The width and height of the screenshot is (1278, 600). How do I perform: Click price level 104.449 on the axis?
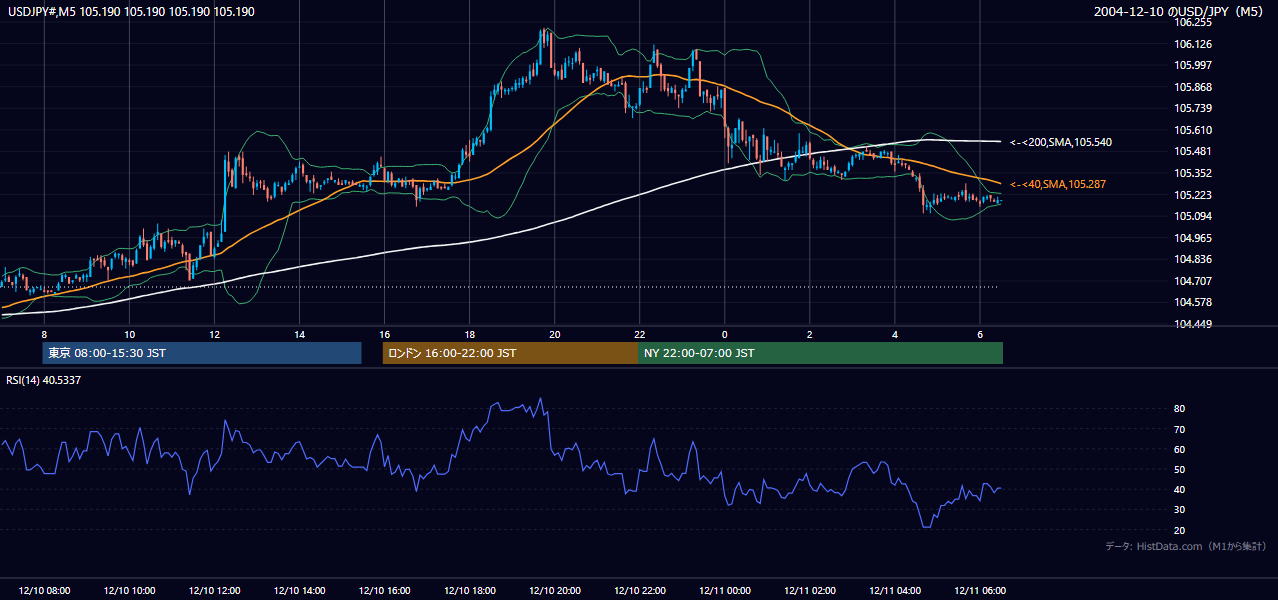[1194, 324]
